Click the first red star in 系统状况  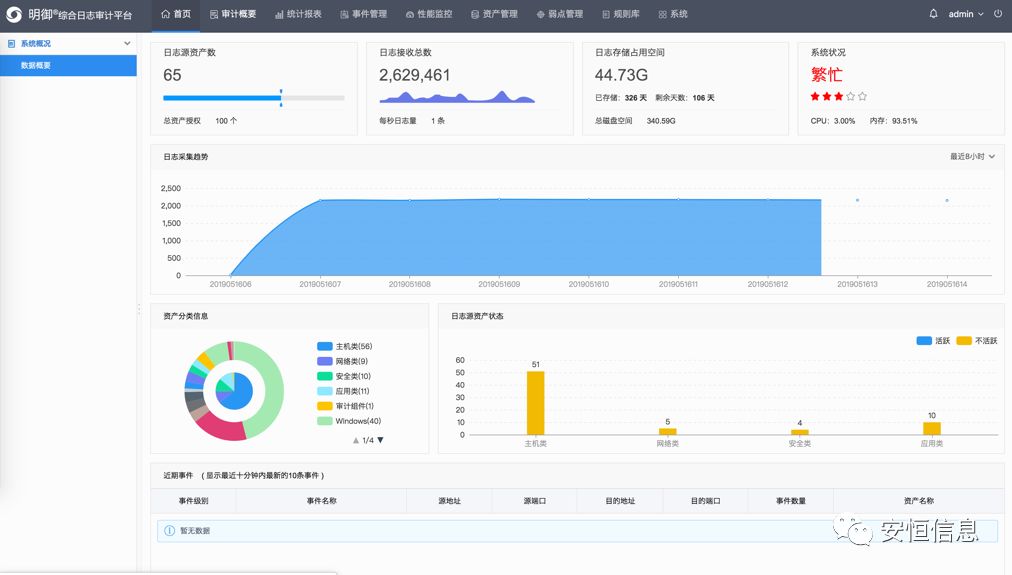[x=815, y=97]
